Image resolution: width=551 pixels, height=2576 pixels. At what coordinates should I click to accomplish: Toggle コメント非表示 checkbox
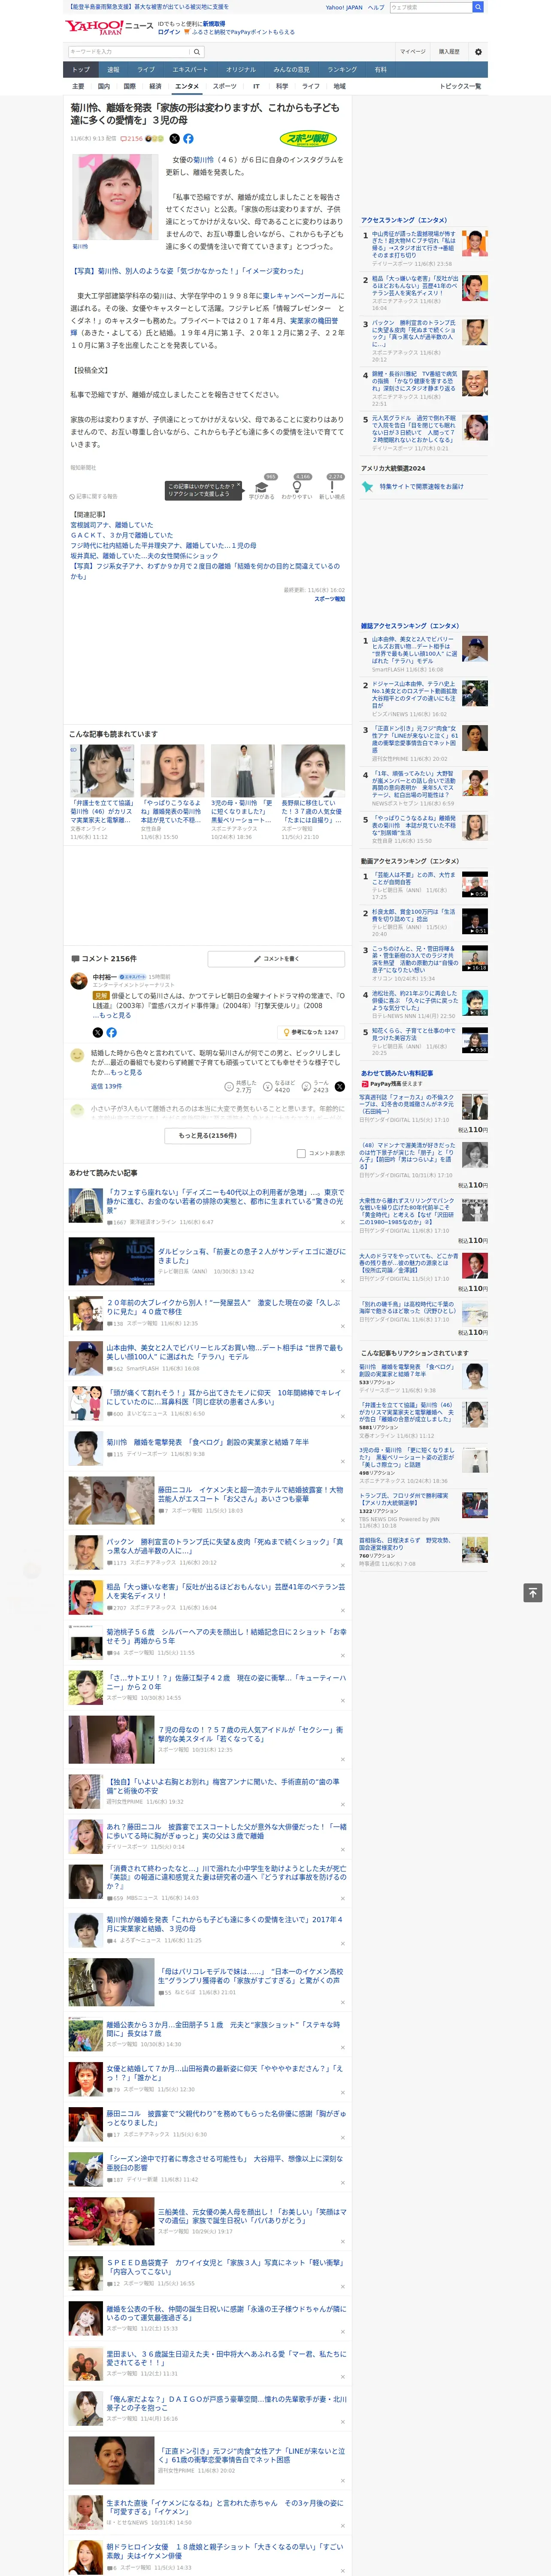click(x=301, y=1153)
